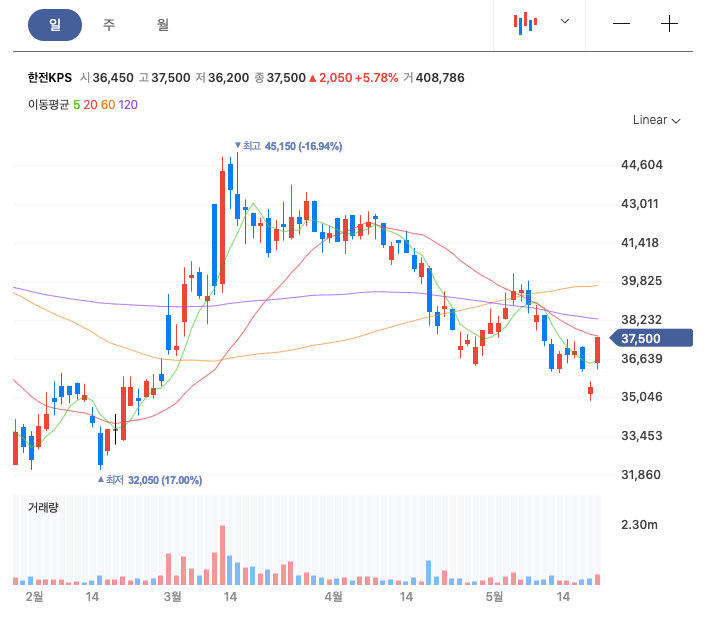Click the 43,011 price axis label
Image resolution: width=705 pixels, height=619 pixels.
640,204
